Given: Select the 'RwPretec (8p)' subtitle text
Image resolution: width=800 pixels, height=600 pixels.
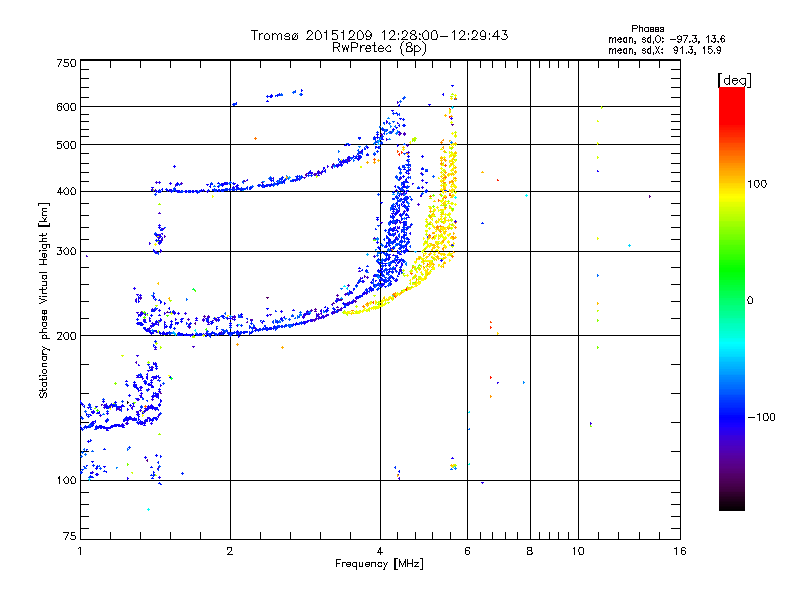Looking at the screenshot, I should tap(379, 48).
